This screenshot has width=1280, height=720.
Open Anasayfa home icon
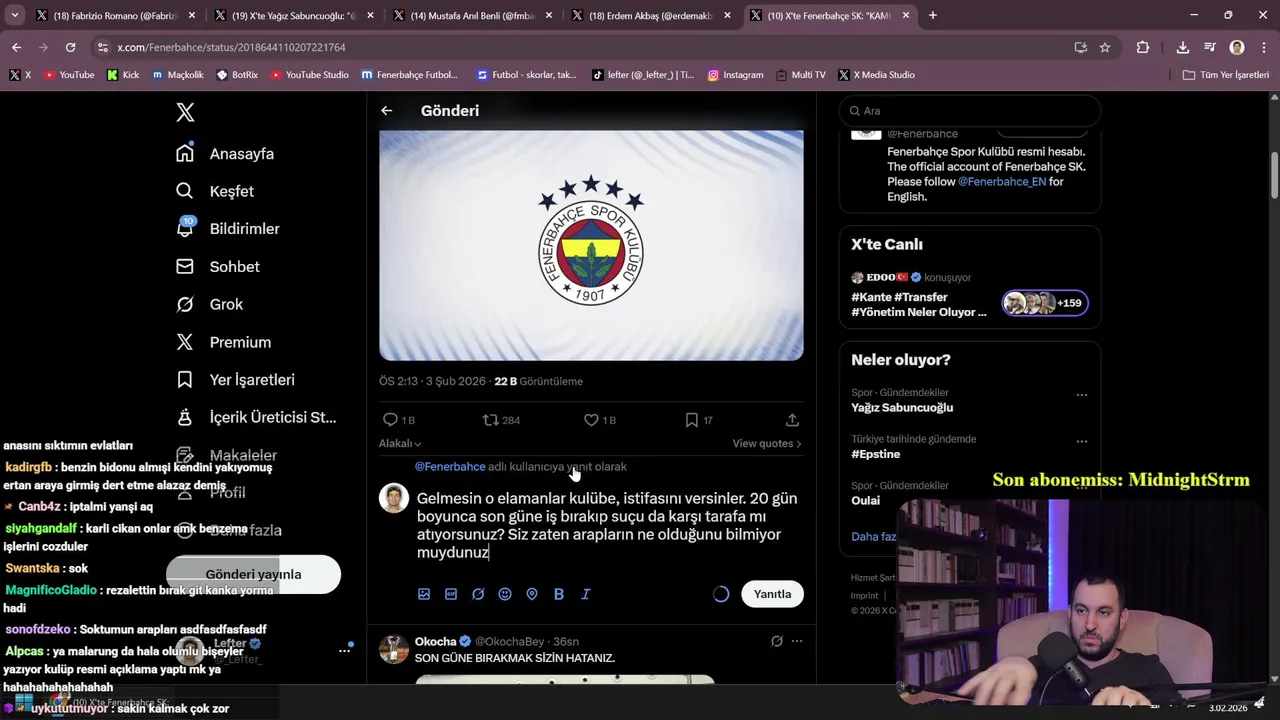pos(185,153)
